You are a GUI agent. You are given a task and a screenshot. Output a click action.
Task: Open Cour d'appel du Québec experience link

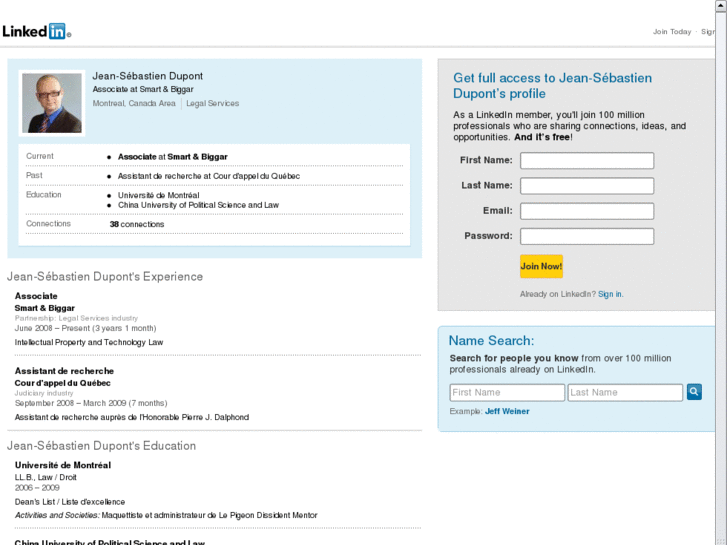coord(62,383)
